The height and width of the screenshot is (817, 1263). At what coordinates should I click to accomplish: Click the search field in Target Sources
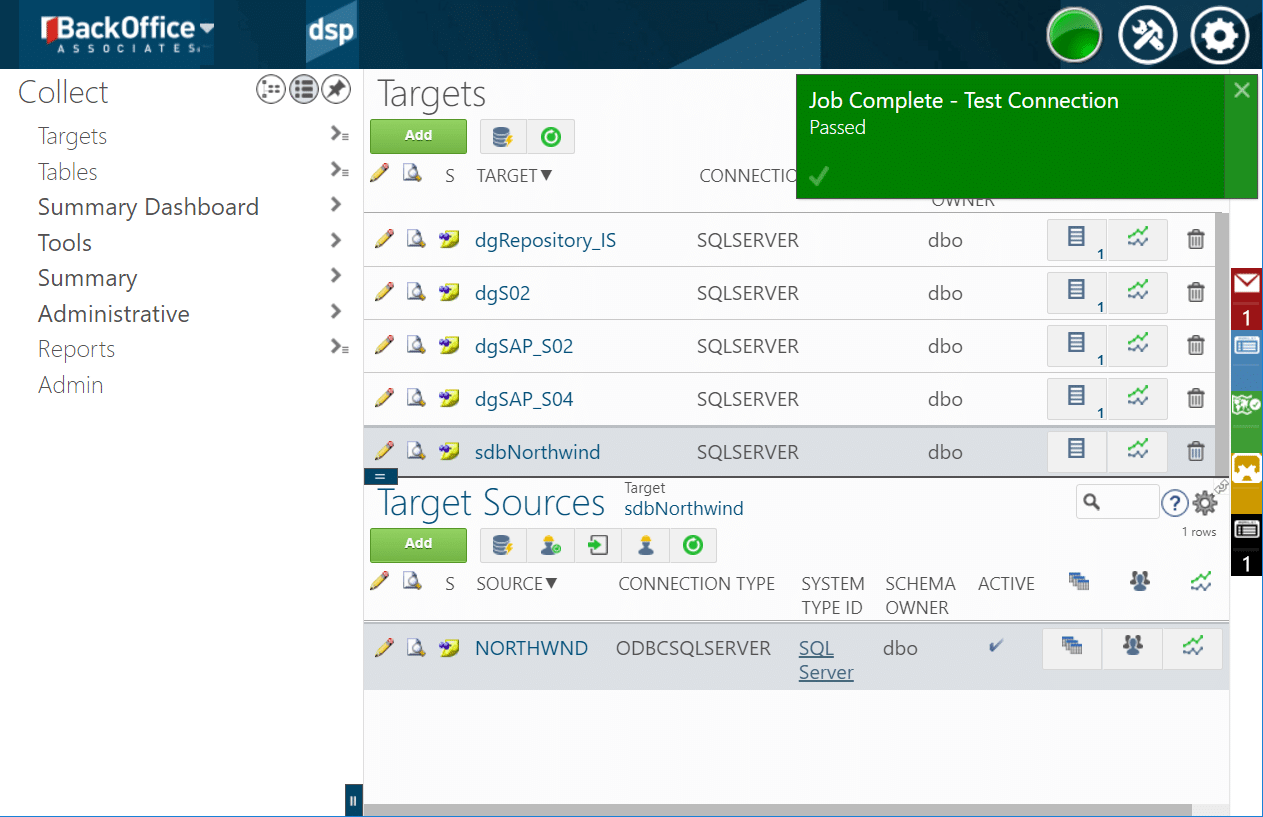click(1127, 502)
